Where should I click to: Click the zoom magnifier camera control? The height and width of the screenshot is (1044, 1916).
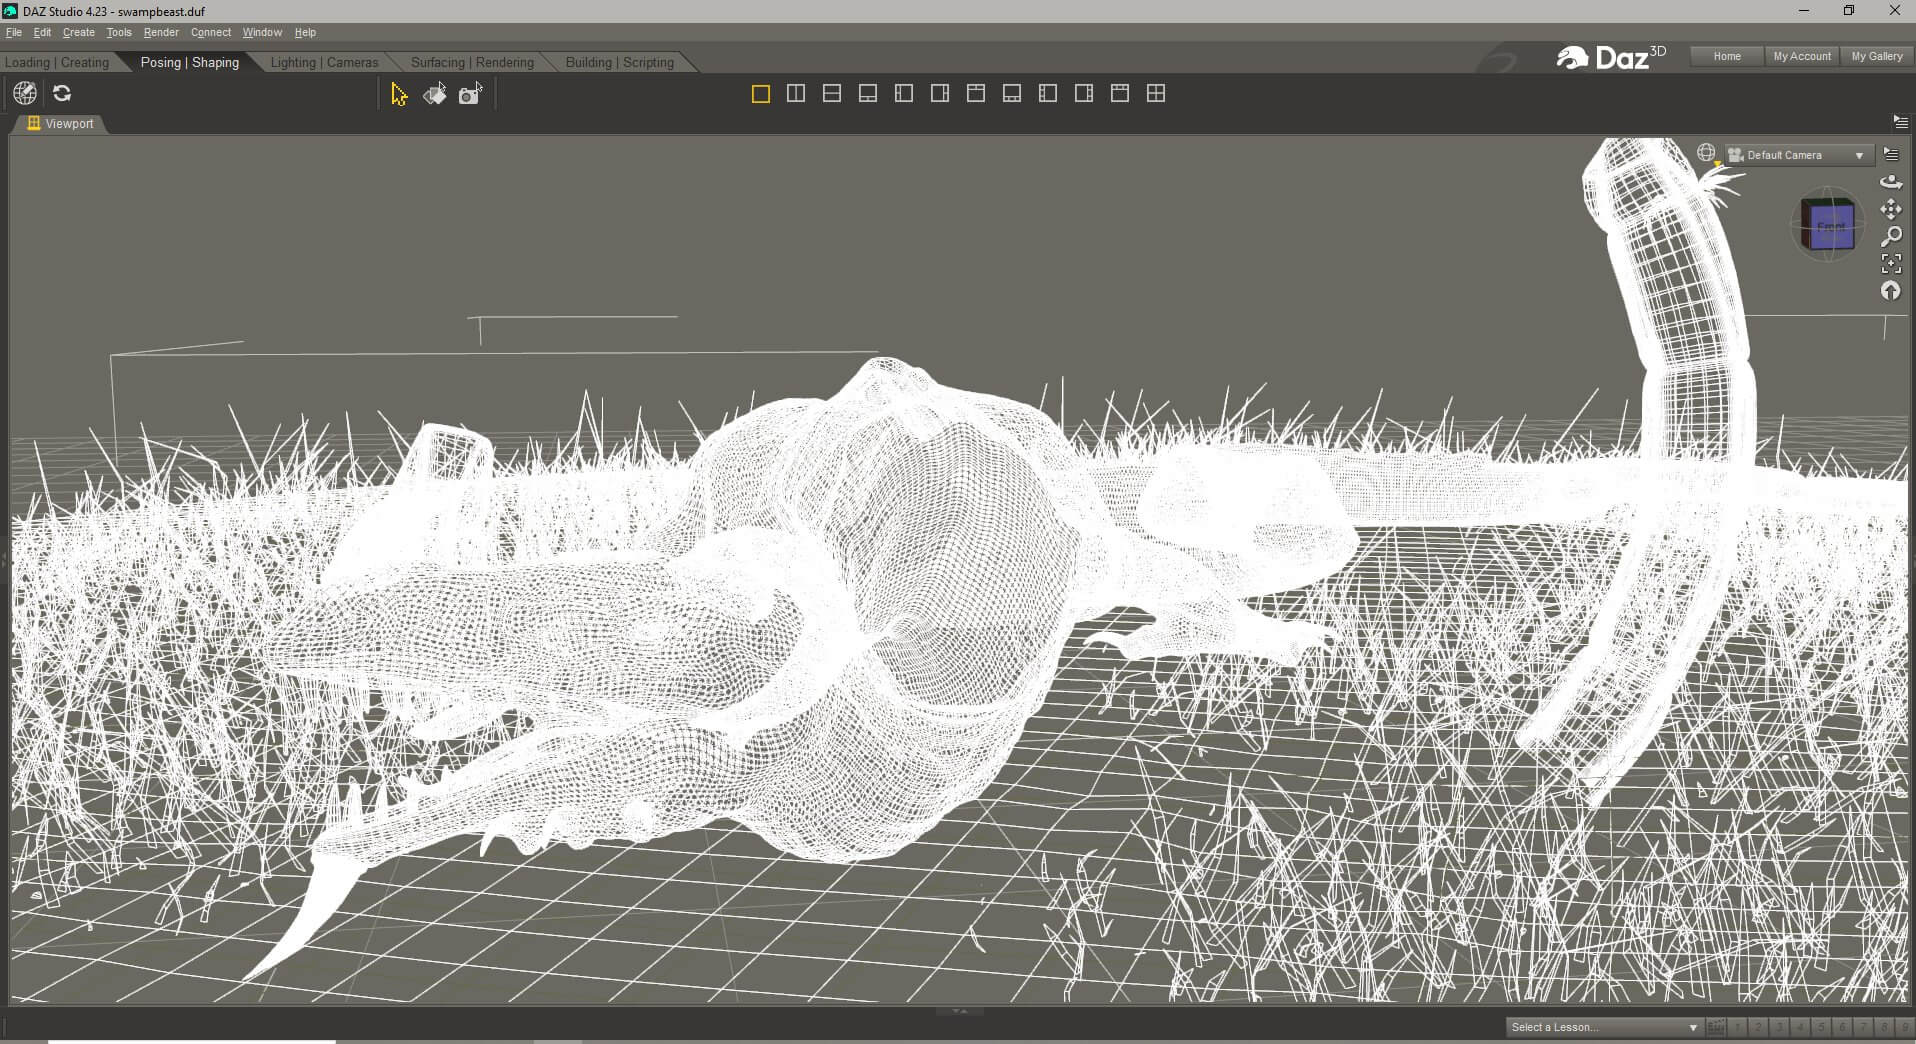[x=1891, y=237]
